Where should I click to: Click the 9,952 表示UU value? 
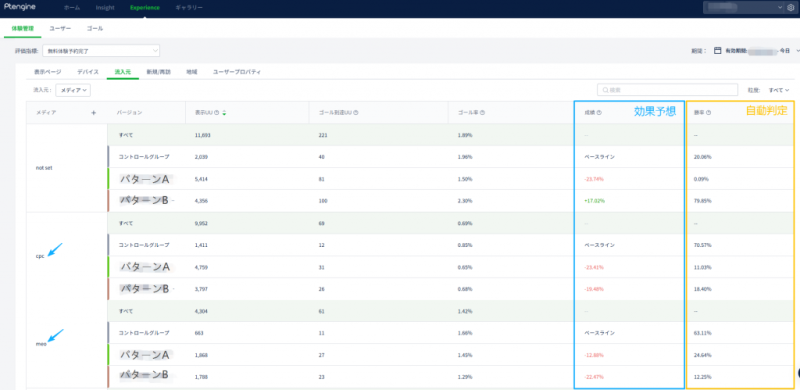coord(201,223)
